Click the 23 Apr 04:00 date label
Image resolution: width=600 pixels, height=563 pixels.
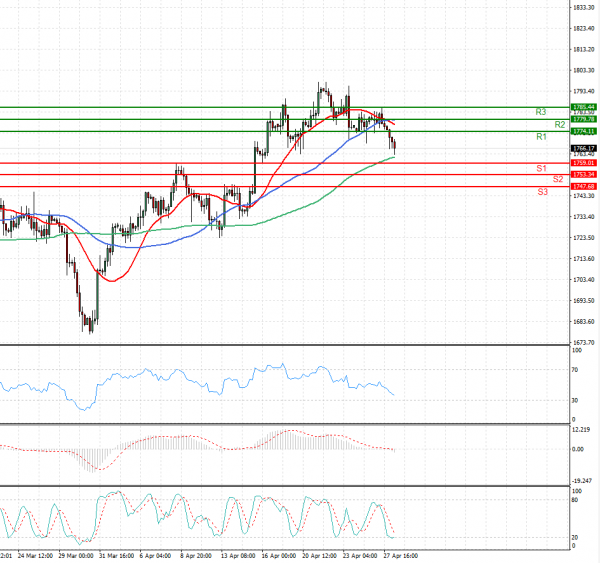click(360, 556)
